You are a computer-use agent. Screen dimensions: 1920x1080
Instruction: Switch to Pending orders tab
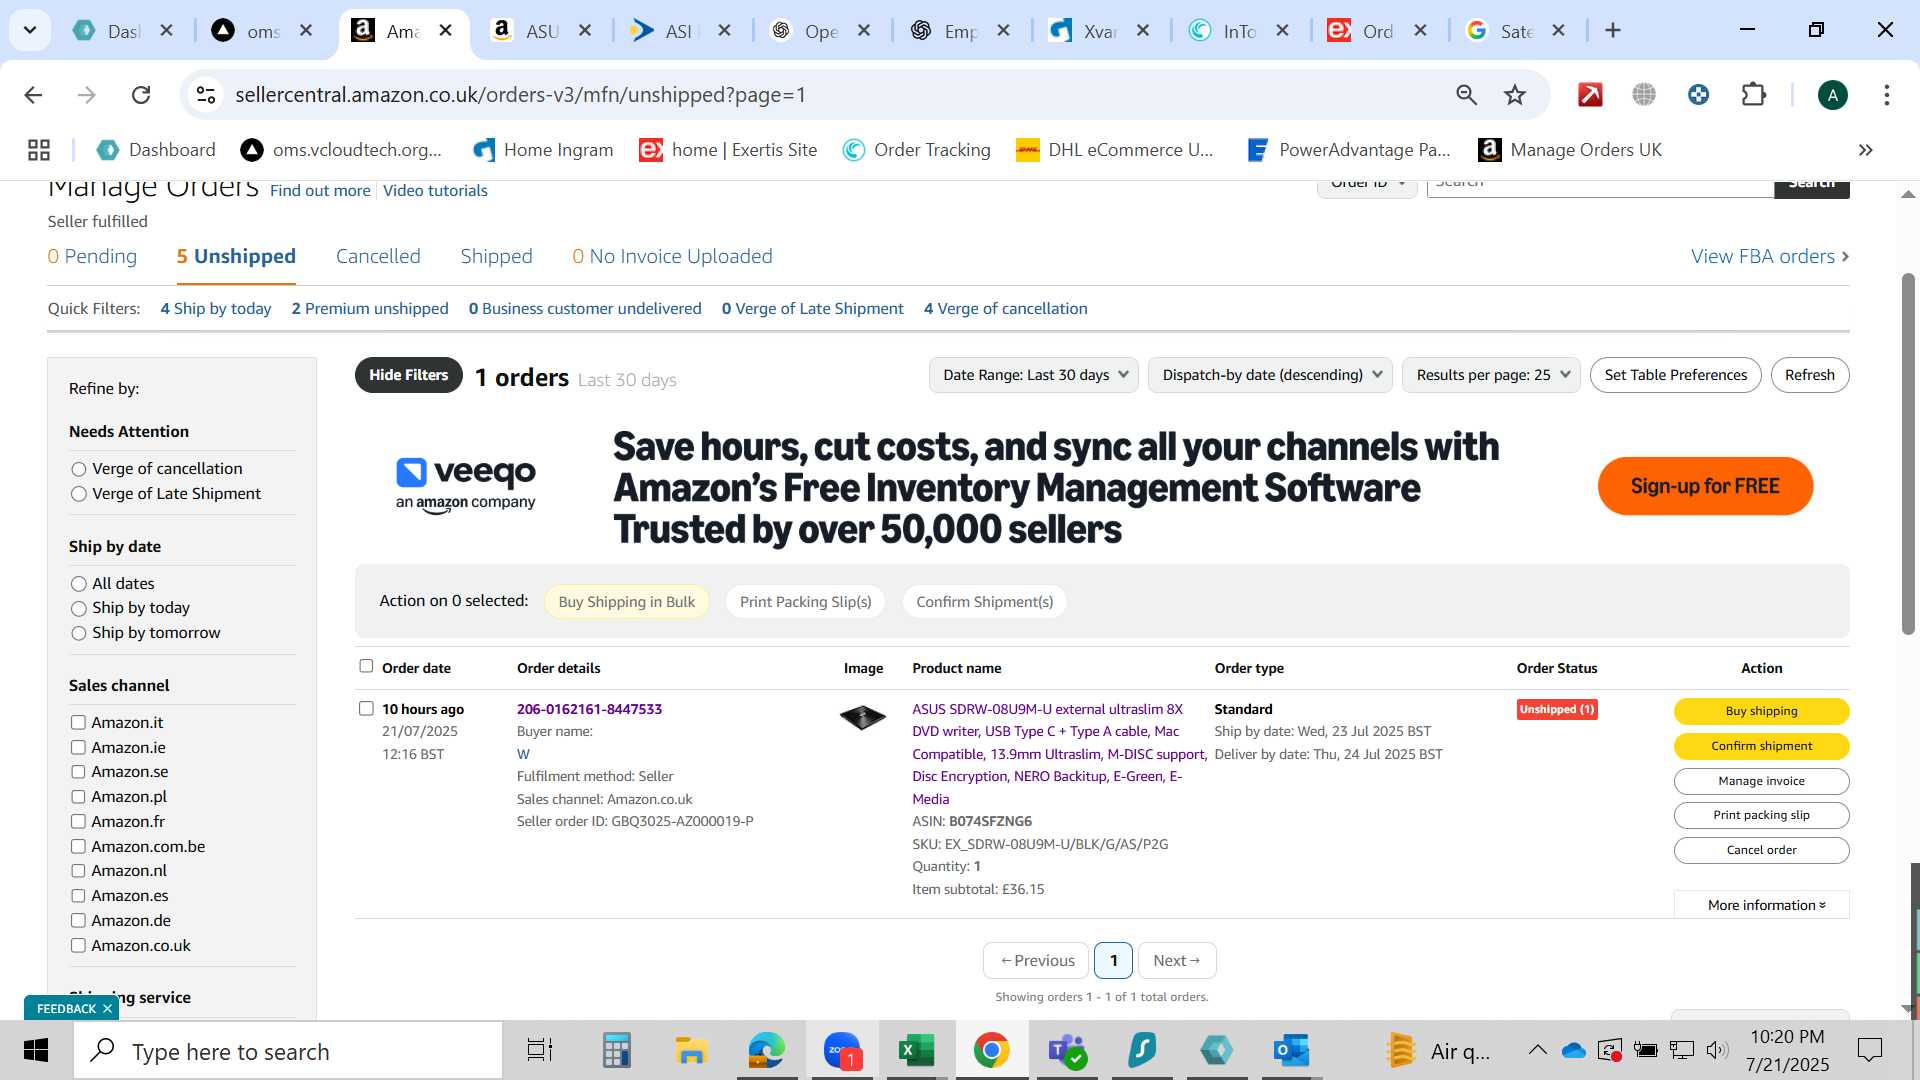coord(92,256)
